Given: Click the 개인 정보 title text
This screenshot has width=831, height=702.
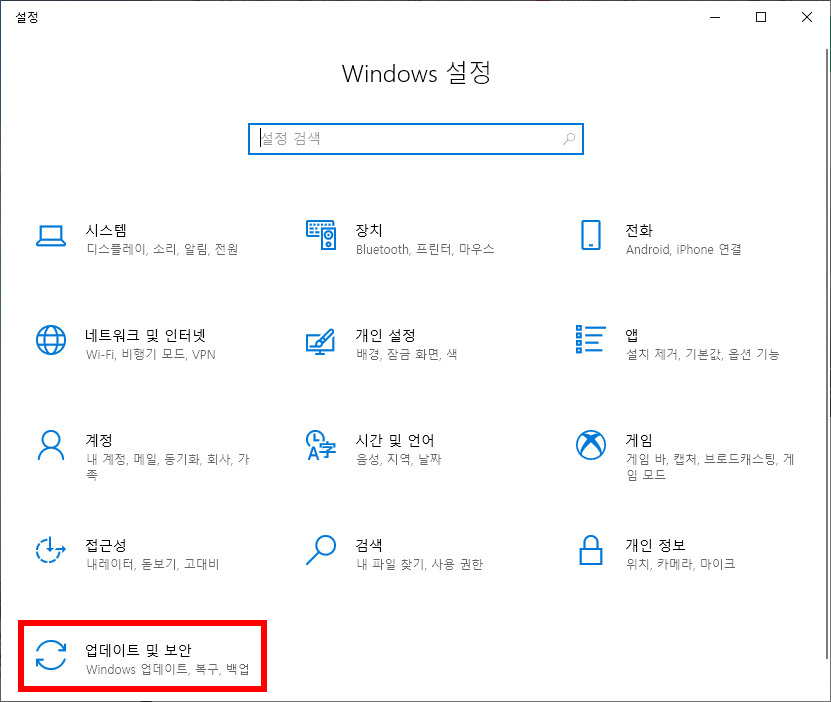Looking at the screenshot, I should [x=656, y=545].
